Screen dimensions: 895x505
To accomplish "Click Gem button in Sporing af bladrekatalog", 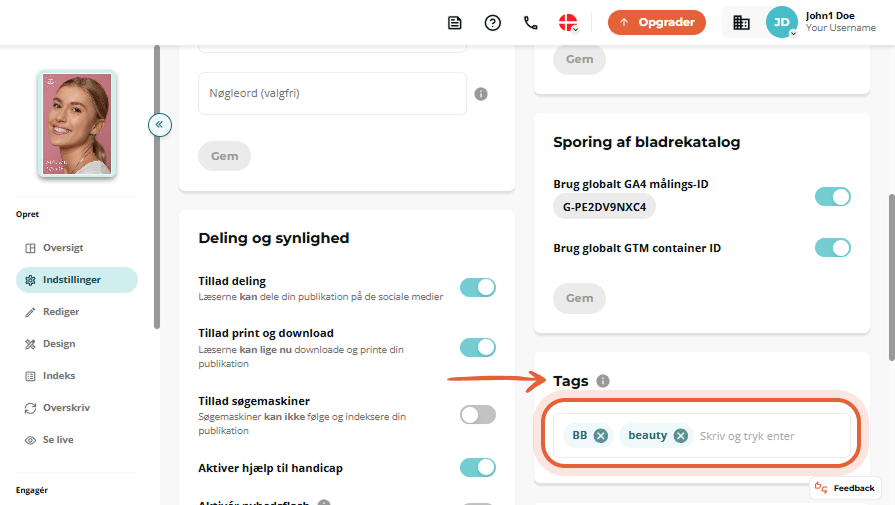I will [x=579, y=298].
